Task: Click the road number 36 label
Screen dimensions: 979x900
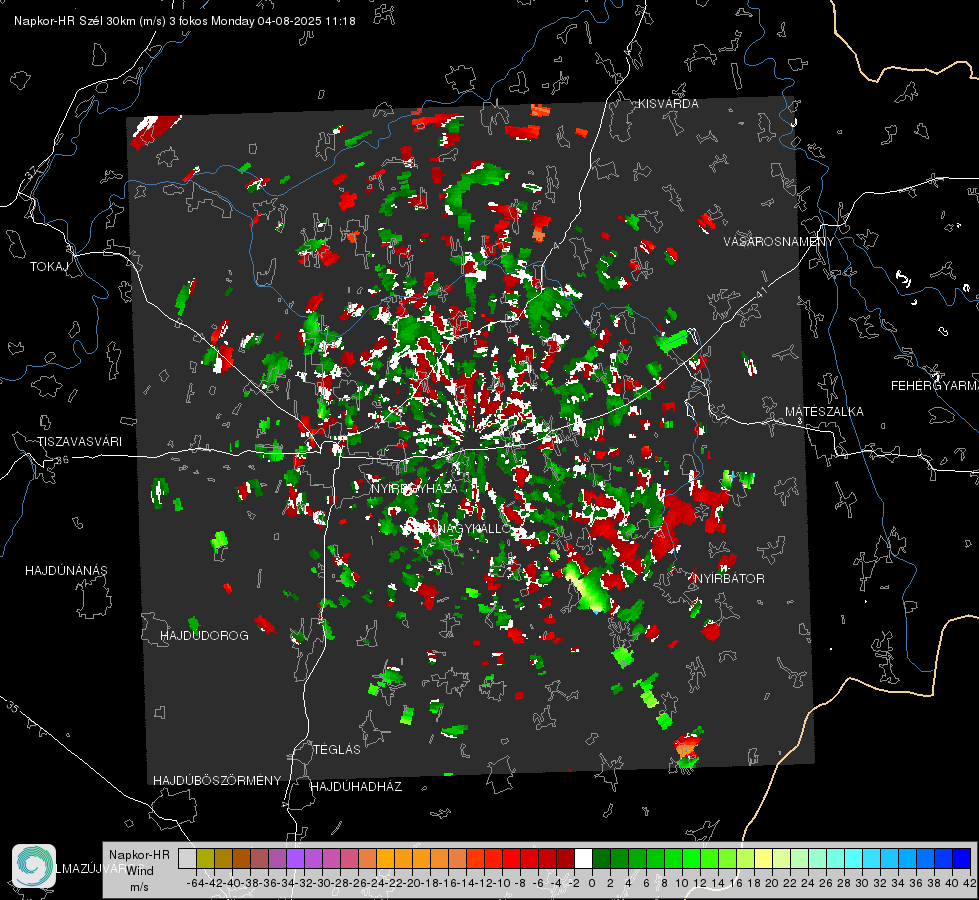Action: 62,460
